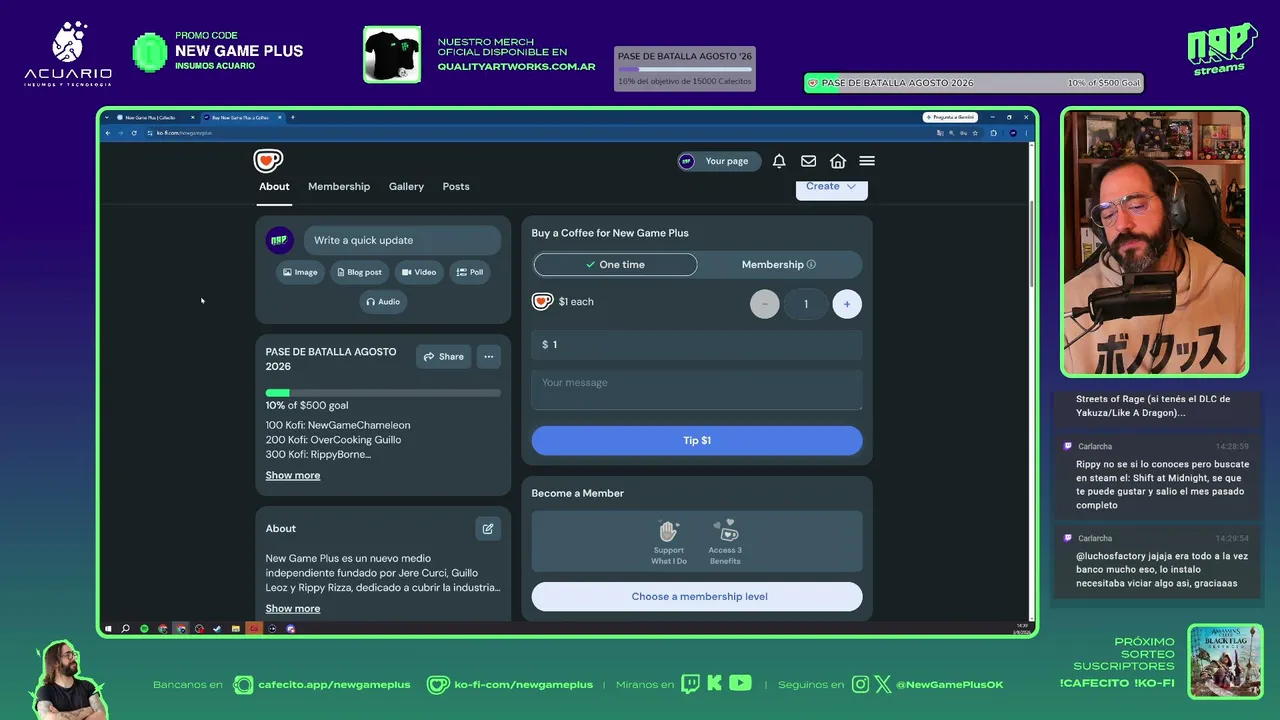Switch to Membership payment option
The height and width of the screenshot is (720, 1280).
779,265
